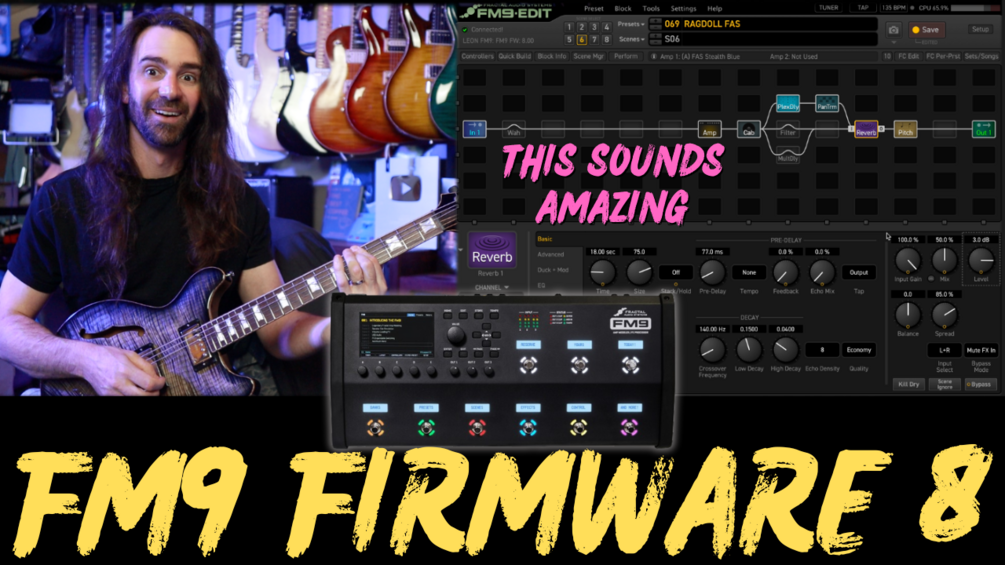Click the TAP tempo button
The width and height of the screenshot is (1005, 565).
click(x=863, y=8)
